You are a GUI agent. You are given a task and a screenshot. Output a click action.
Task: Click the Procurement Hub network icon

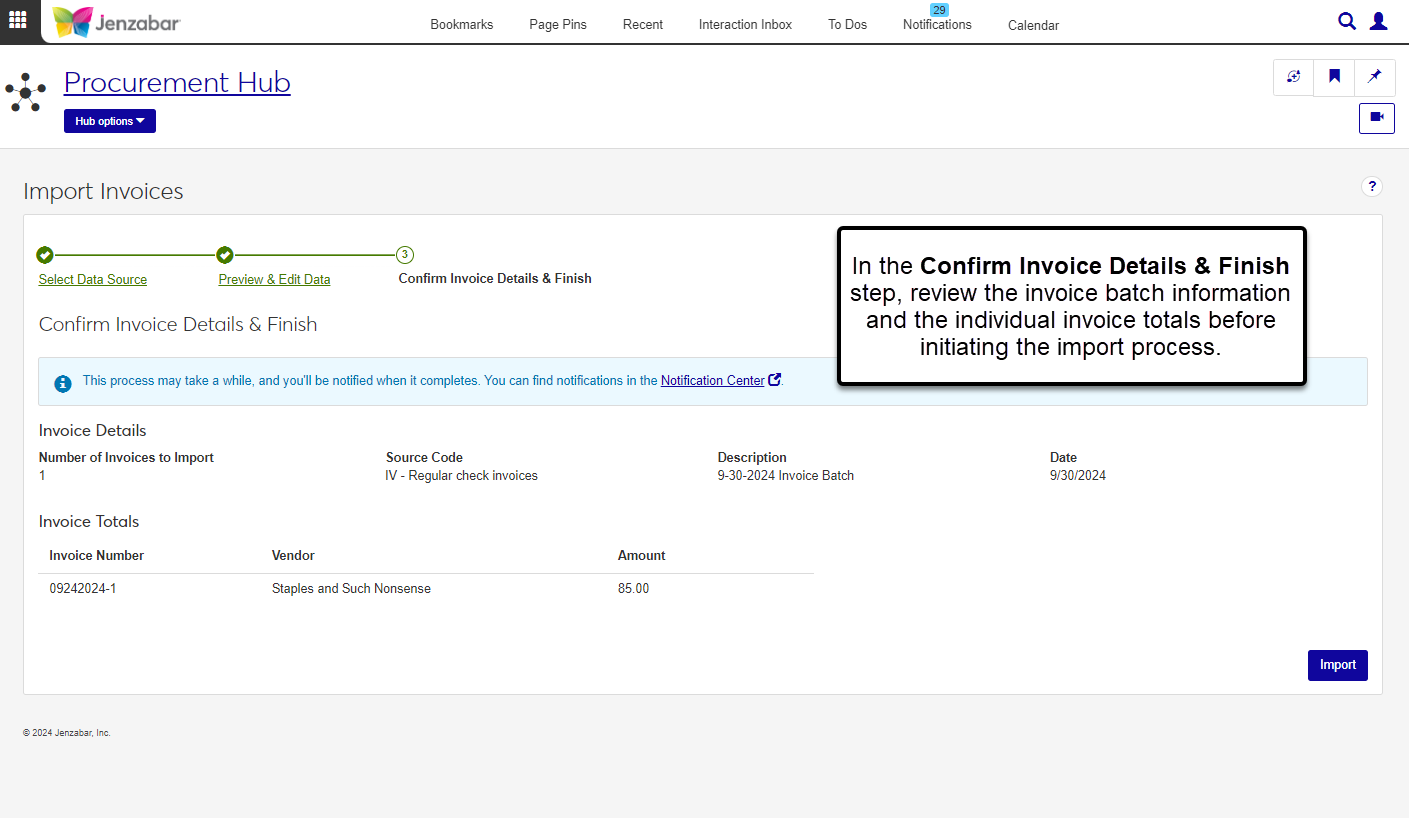click(25, 93)
